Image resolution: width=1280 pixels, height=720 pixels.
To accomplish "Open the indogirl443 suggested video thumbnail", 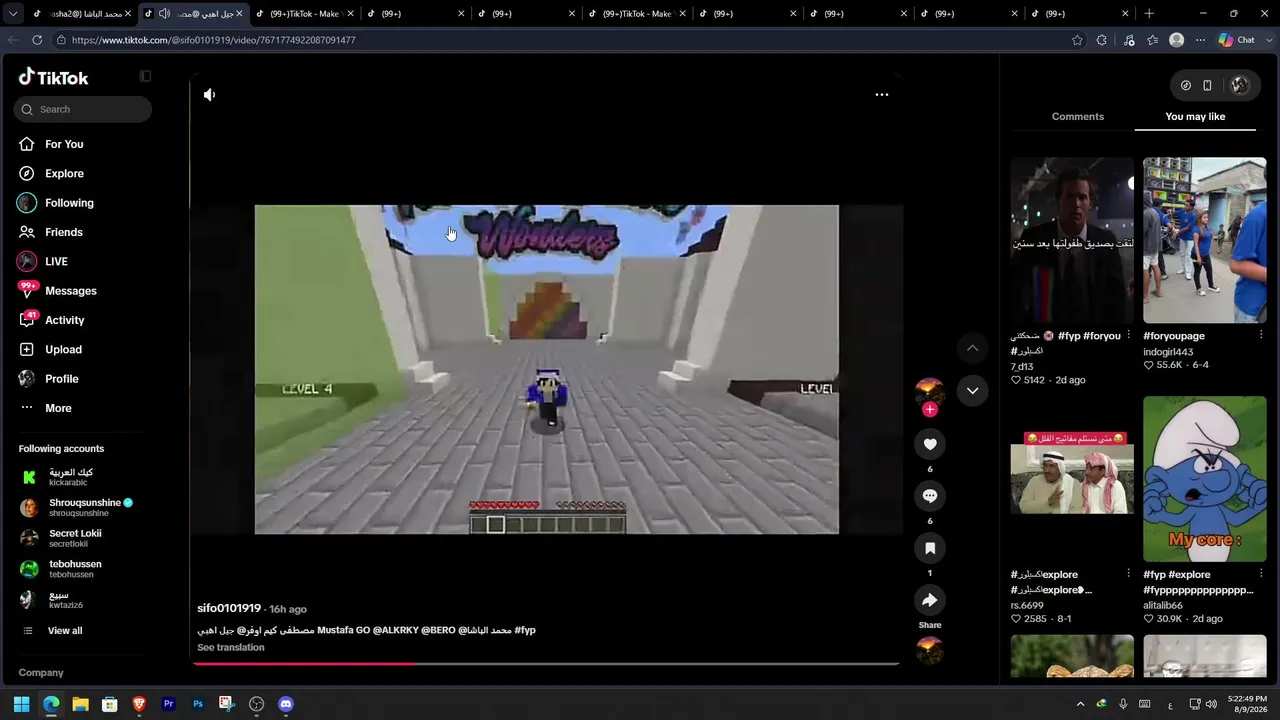I will (x=1204, y=240).
